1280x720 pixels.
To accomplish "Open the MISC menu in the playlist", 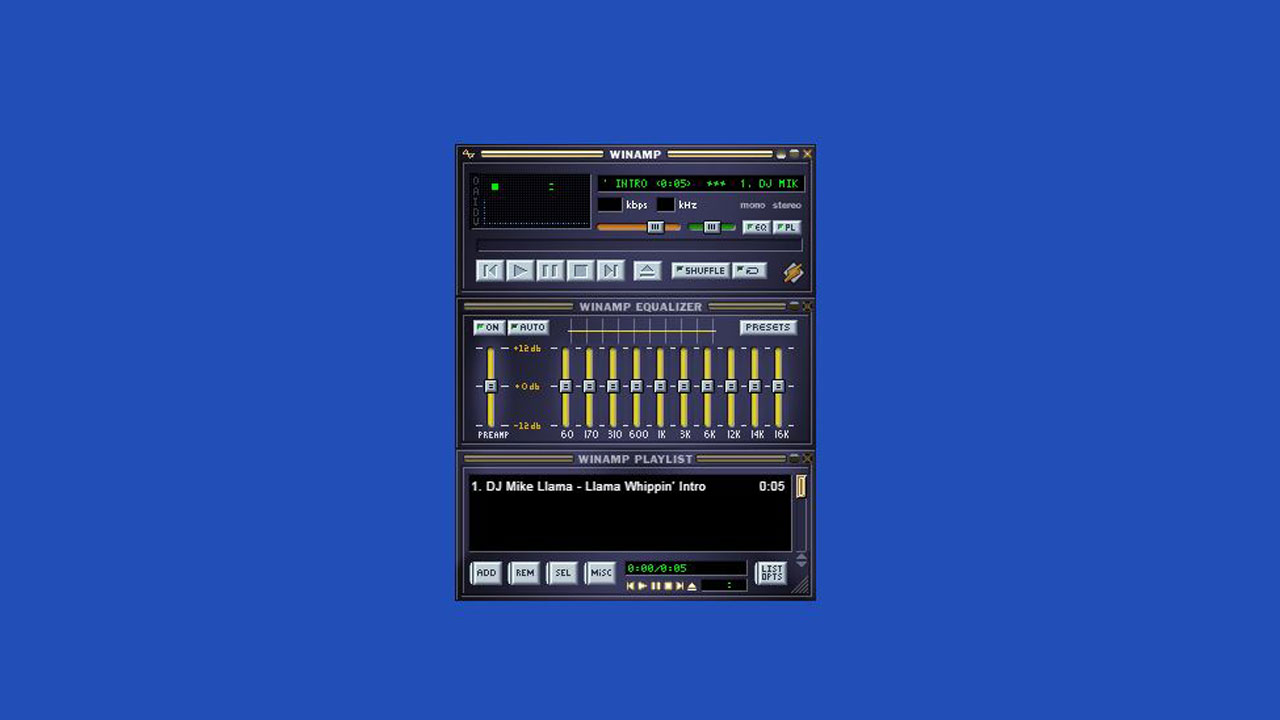I will click(x=599, y=573).
